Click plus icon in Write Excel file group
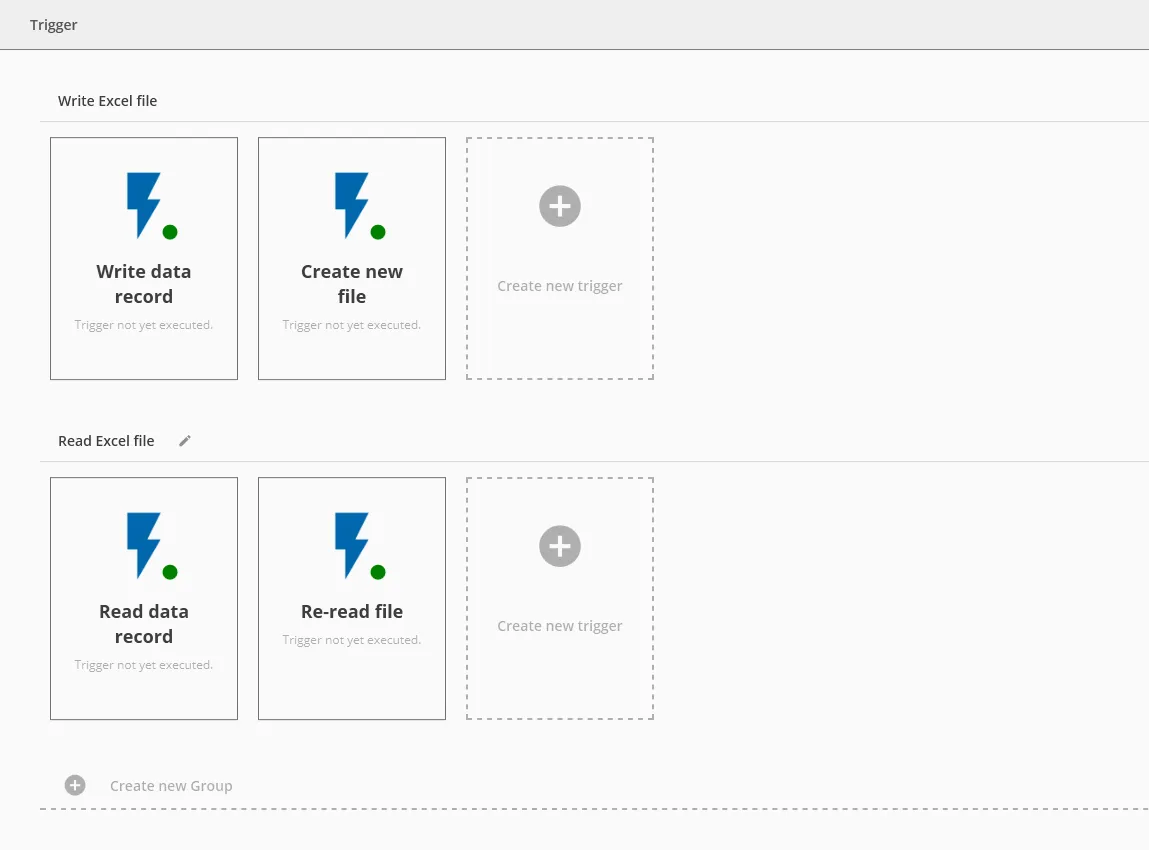This screenshot has height=850, width=1149. [560, 206]
